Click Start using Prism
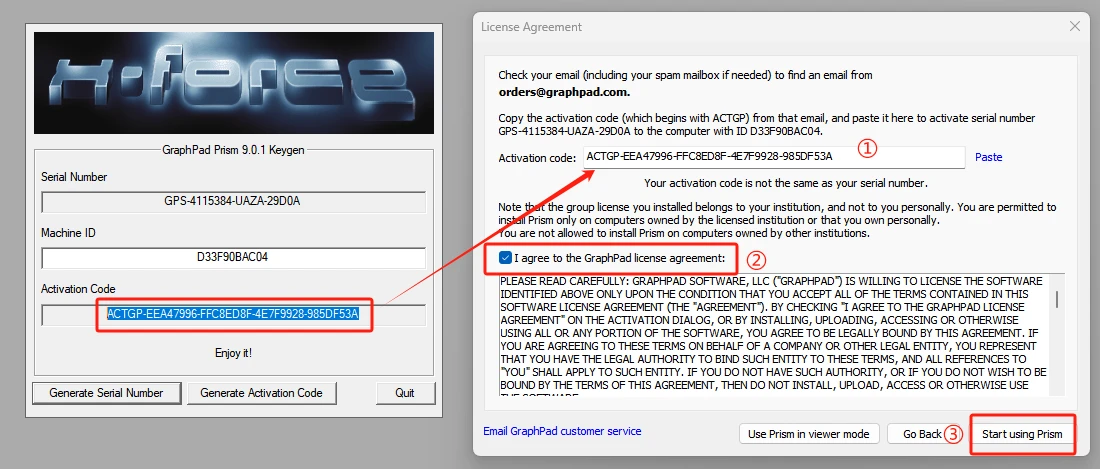The height and width of the screenshot is (469, 1100). pyautogui.click(x=1021, y=434)
